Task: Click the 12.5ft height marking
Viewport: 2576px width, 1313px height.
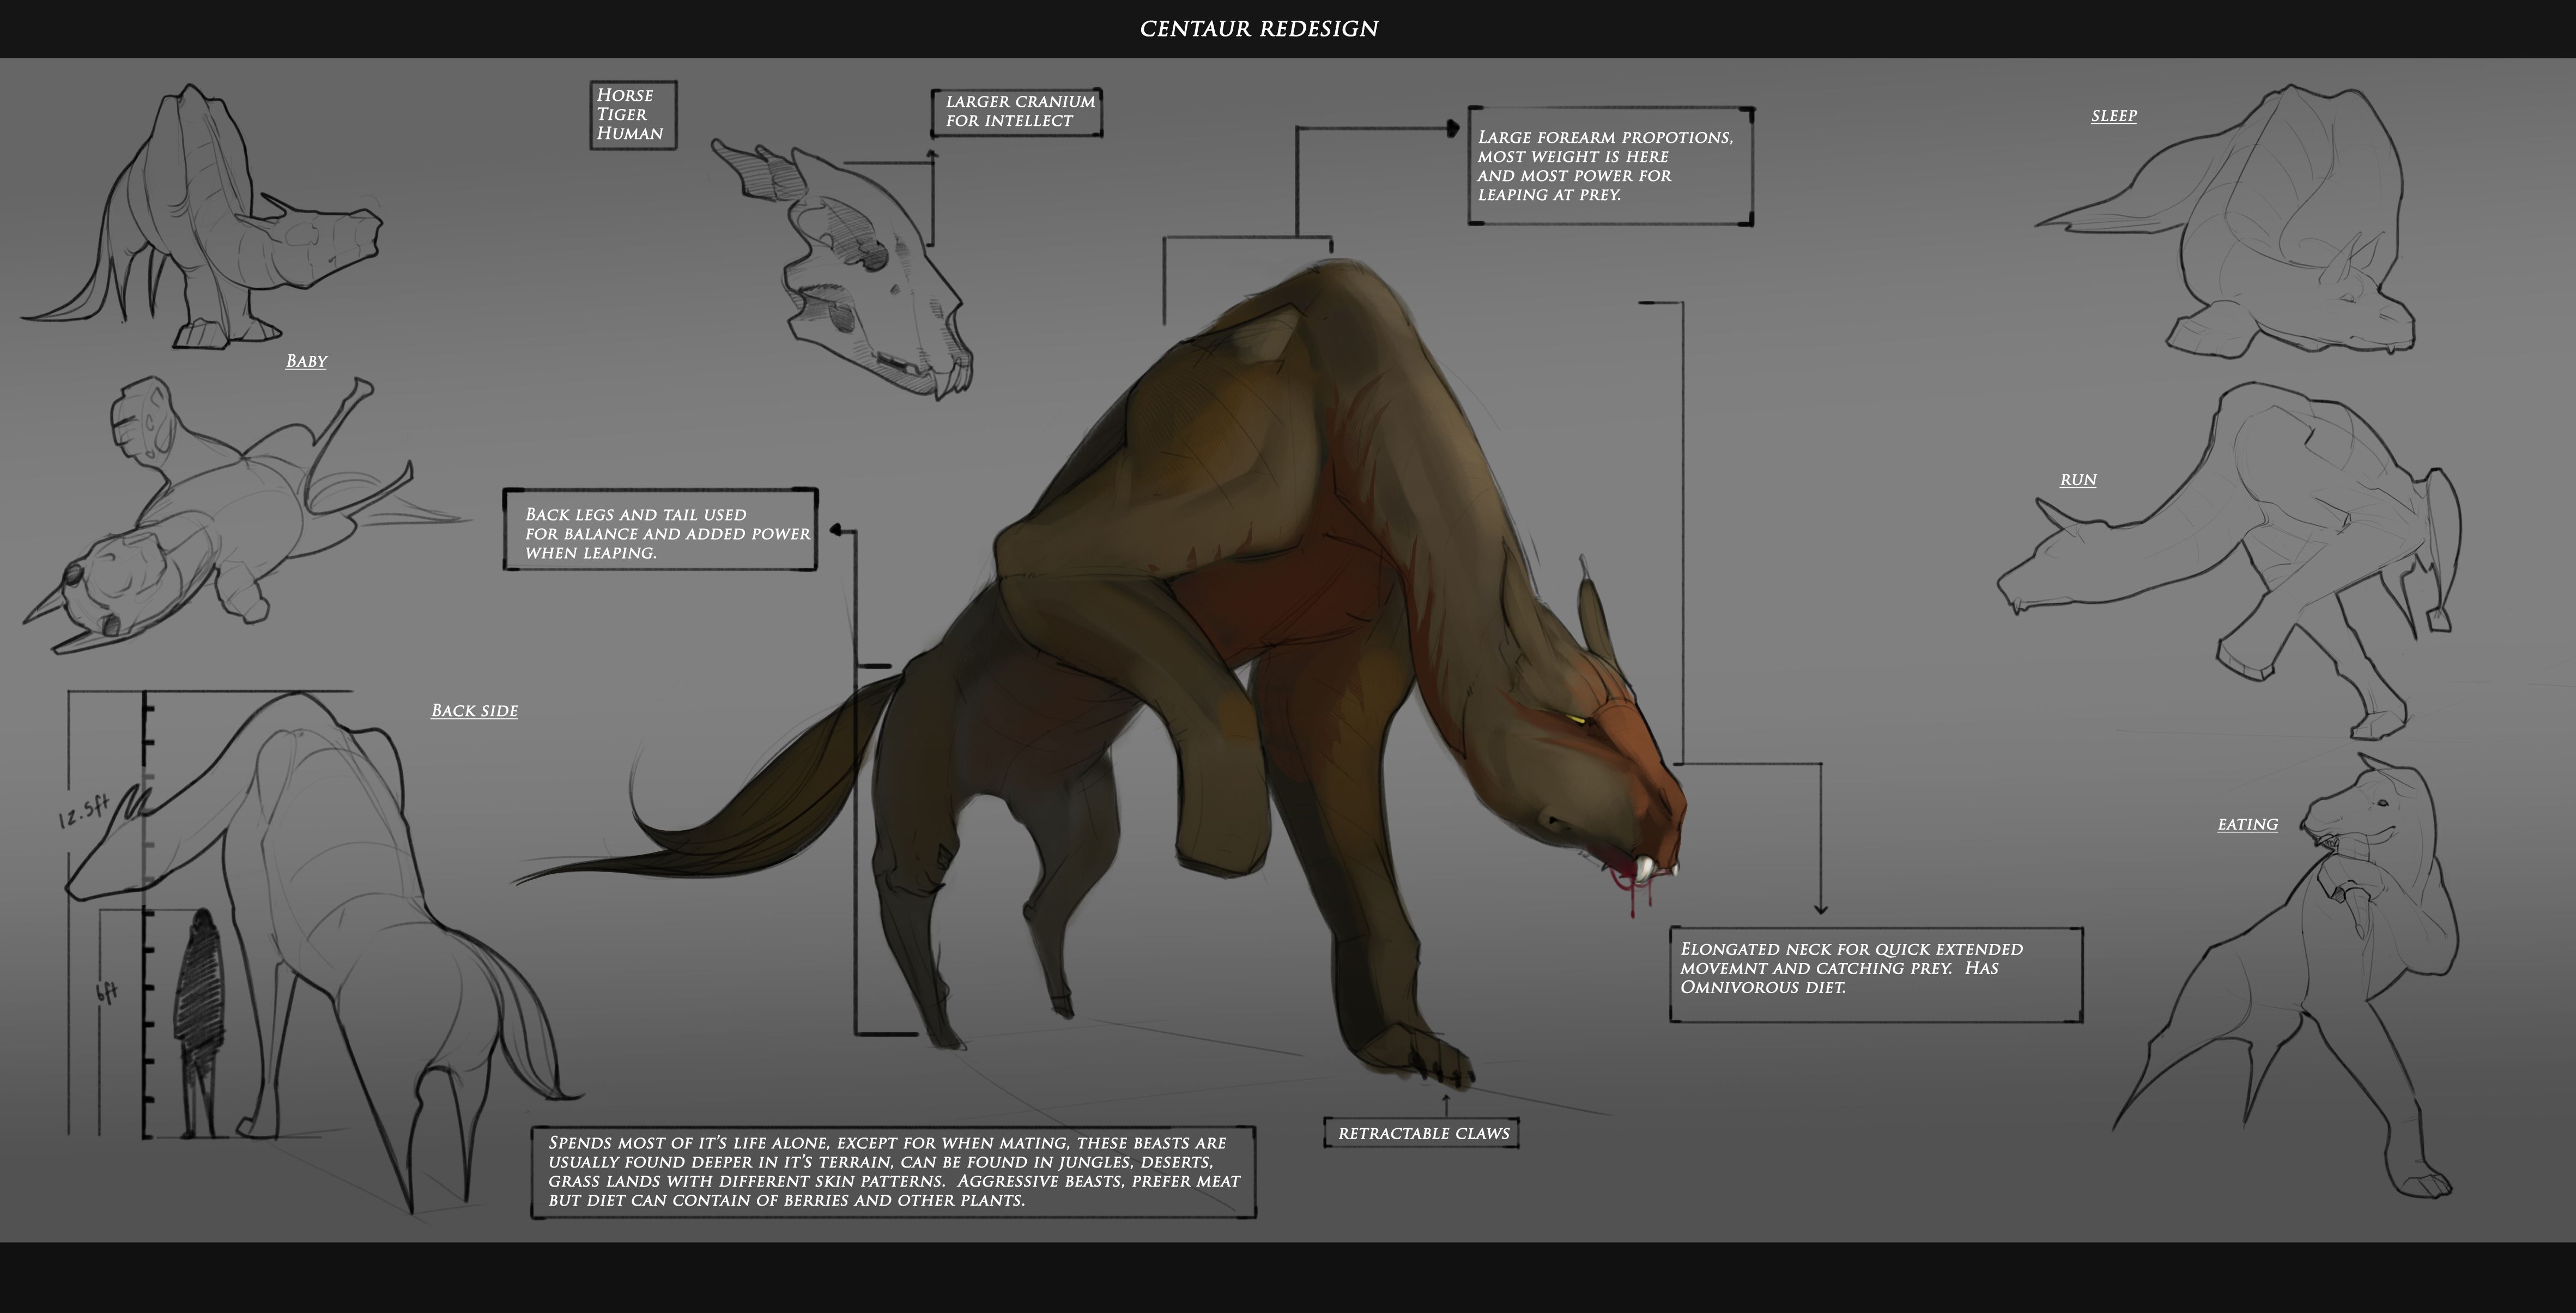Action: point(84,810)
